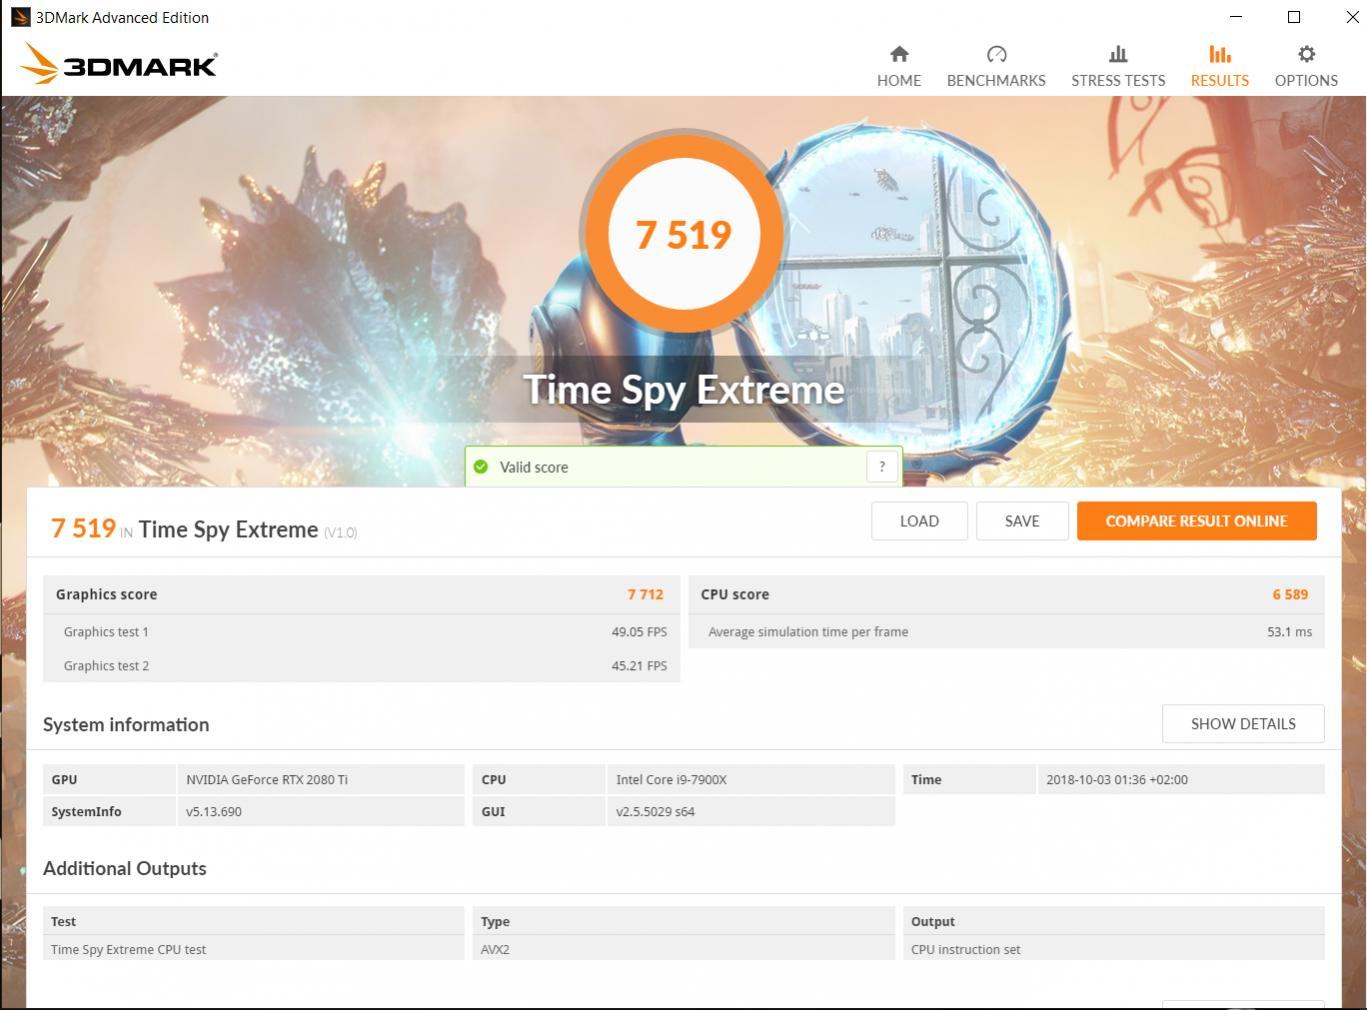1367x1010 pixels.
Task: Save the benchmark result
Action: coord(1022,521)
